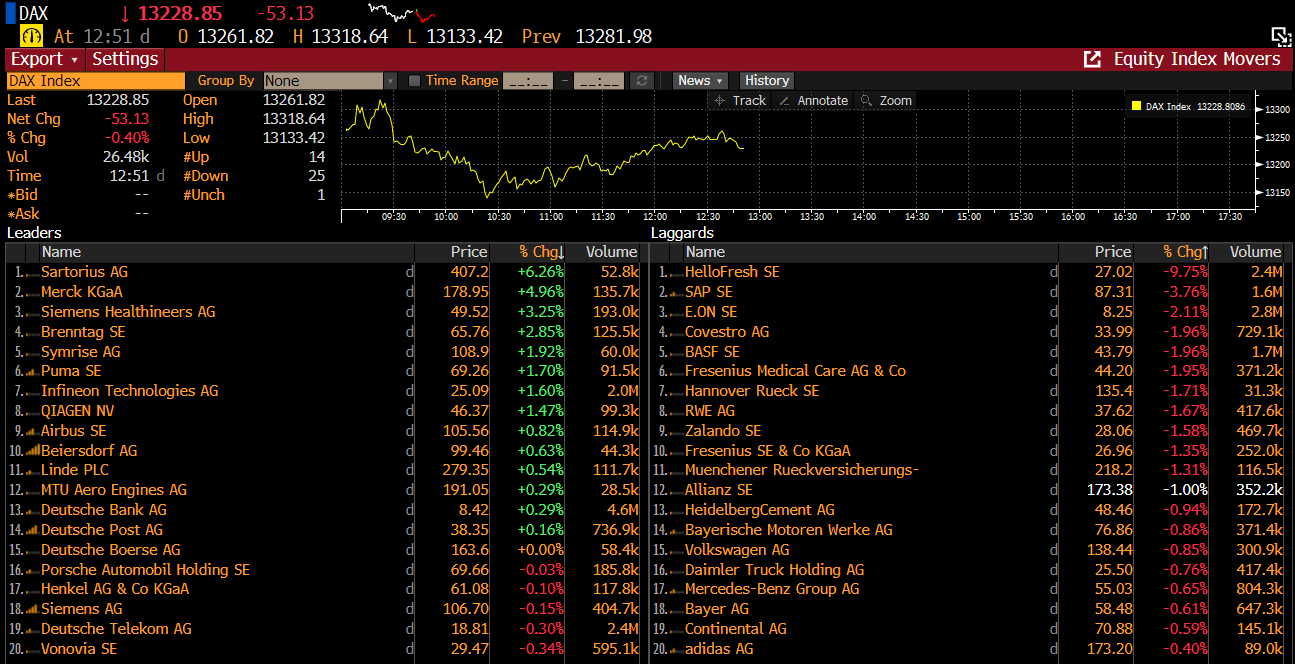This screenshot has width=1295, height=664.
Task: Click the resize window icon at top right
Action: (1281, 37)
